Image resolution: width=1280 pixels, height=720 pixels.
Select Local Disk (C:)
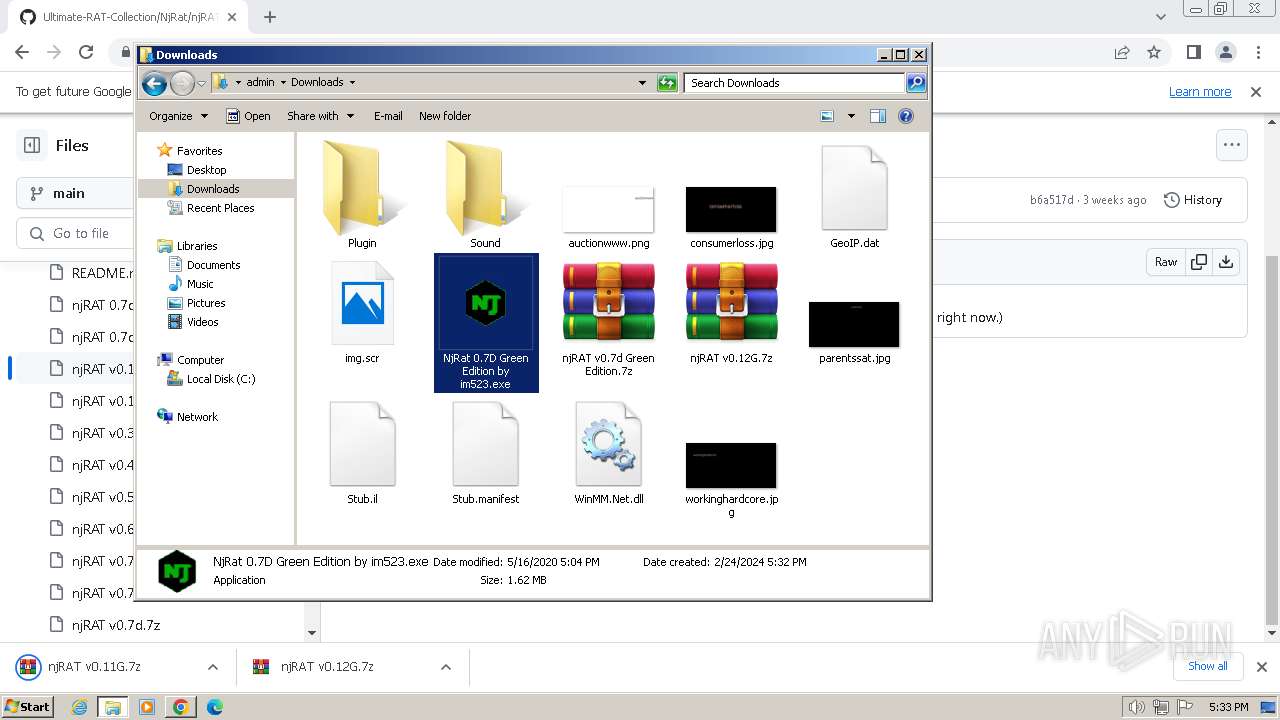220,379
